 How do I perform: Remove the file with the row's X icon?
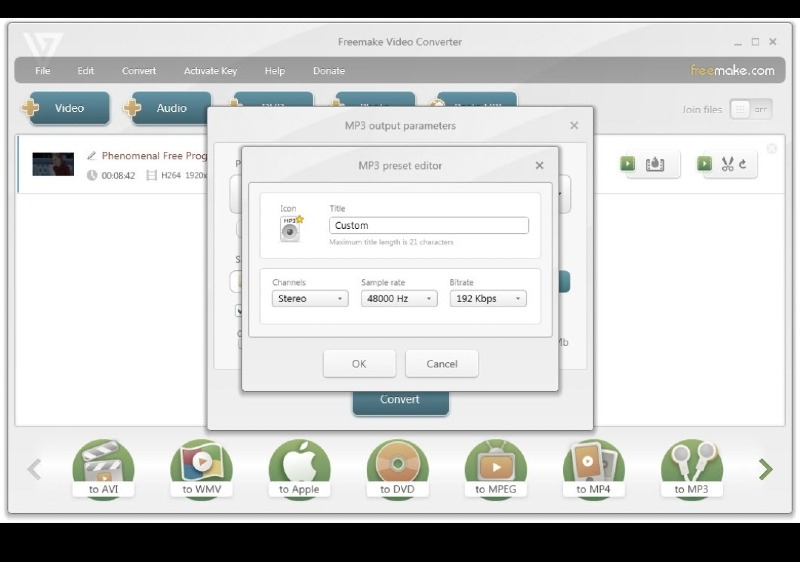point(772,148)
